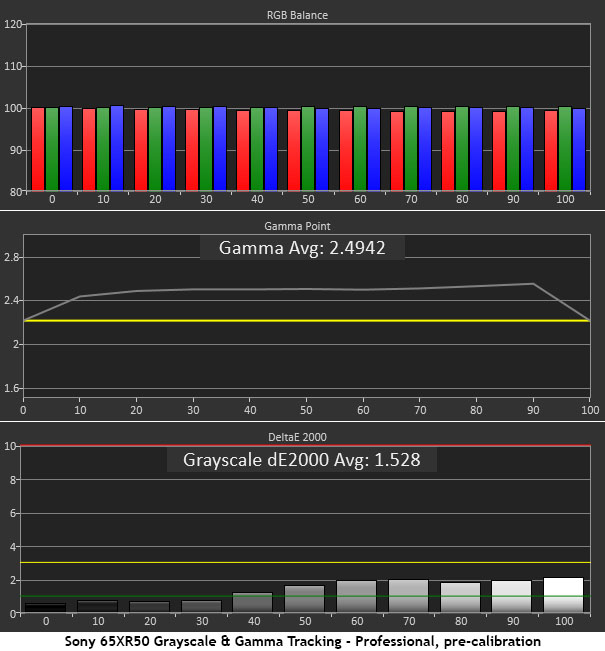Click the 100 label on DeltaE x-axis
605x651 pixels.
[x=564, y=621]
